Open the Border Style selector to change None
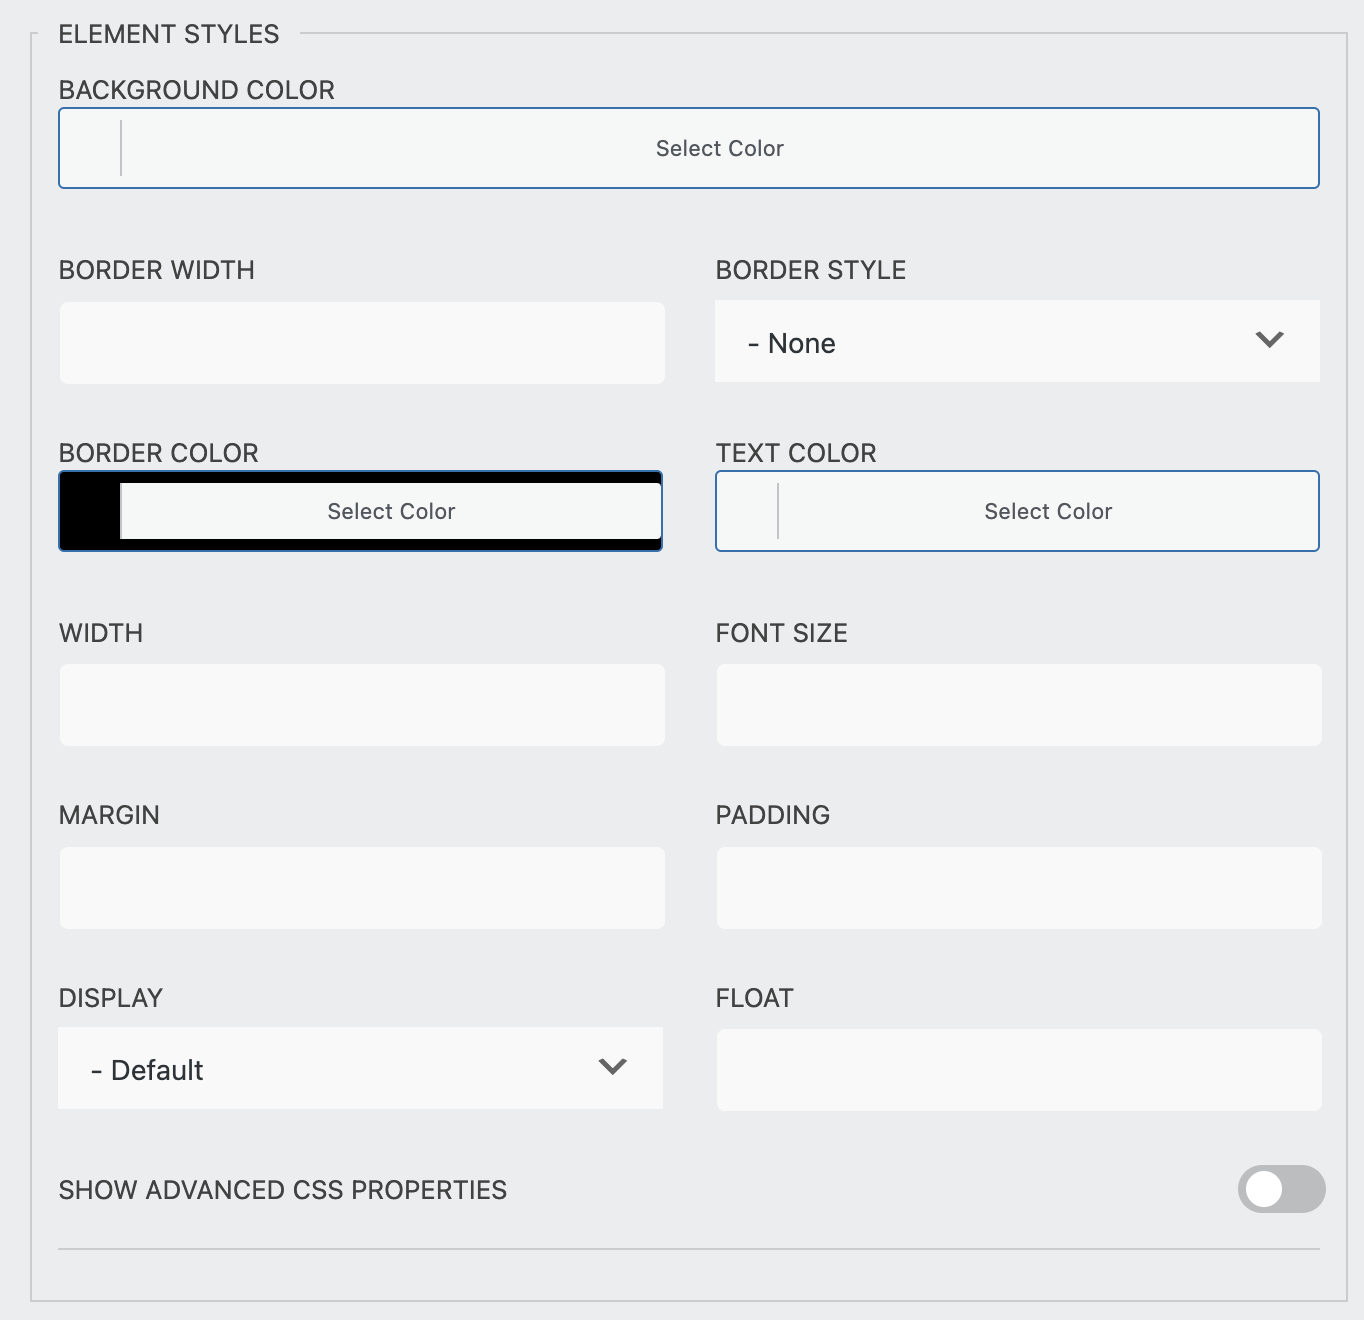 [x=1017, y=341]
